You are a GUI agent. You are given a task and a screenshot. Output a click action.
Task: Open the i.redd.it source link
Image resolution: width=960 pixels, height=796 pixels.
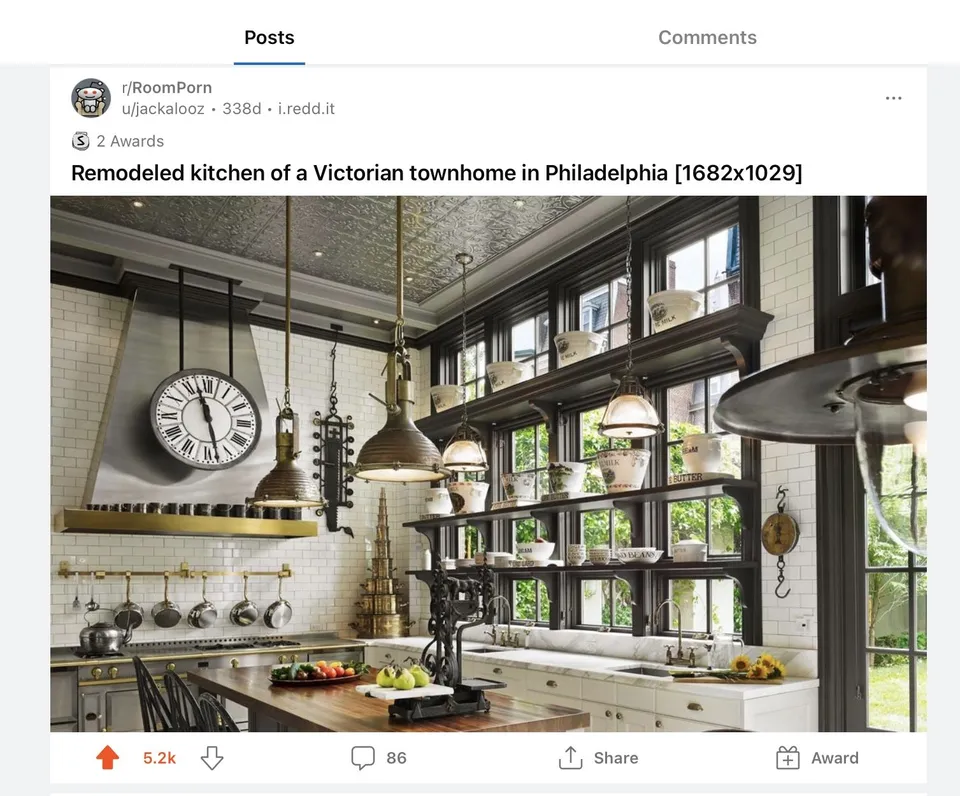pos(306,108)
